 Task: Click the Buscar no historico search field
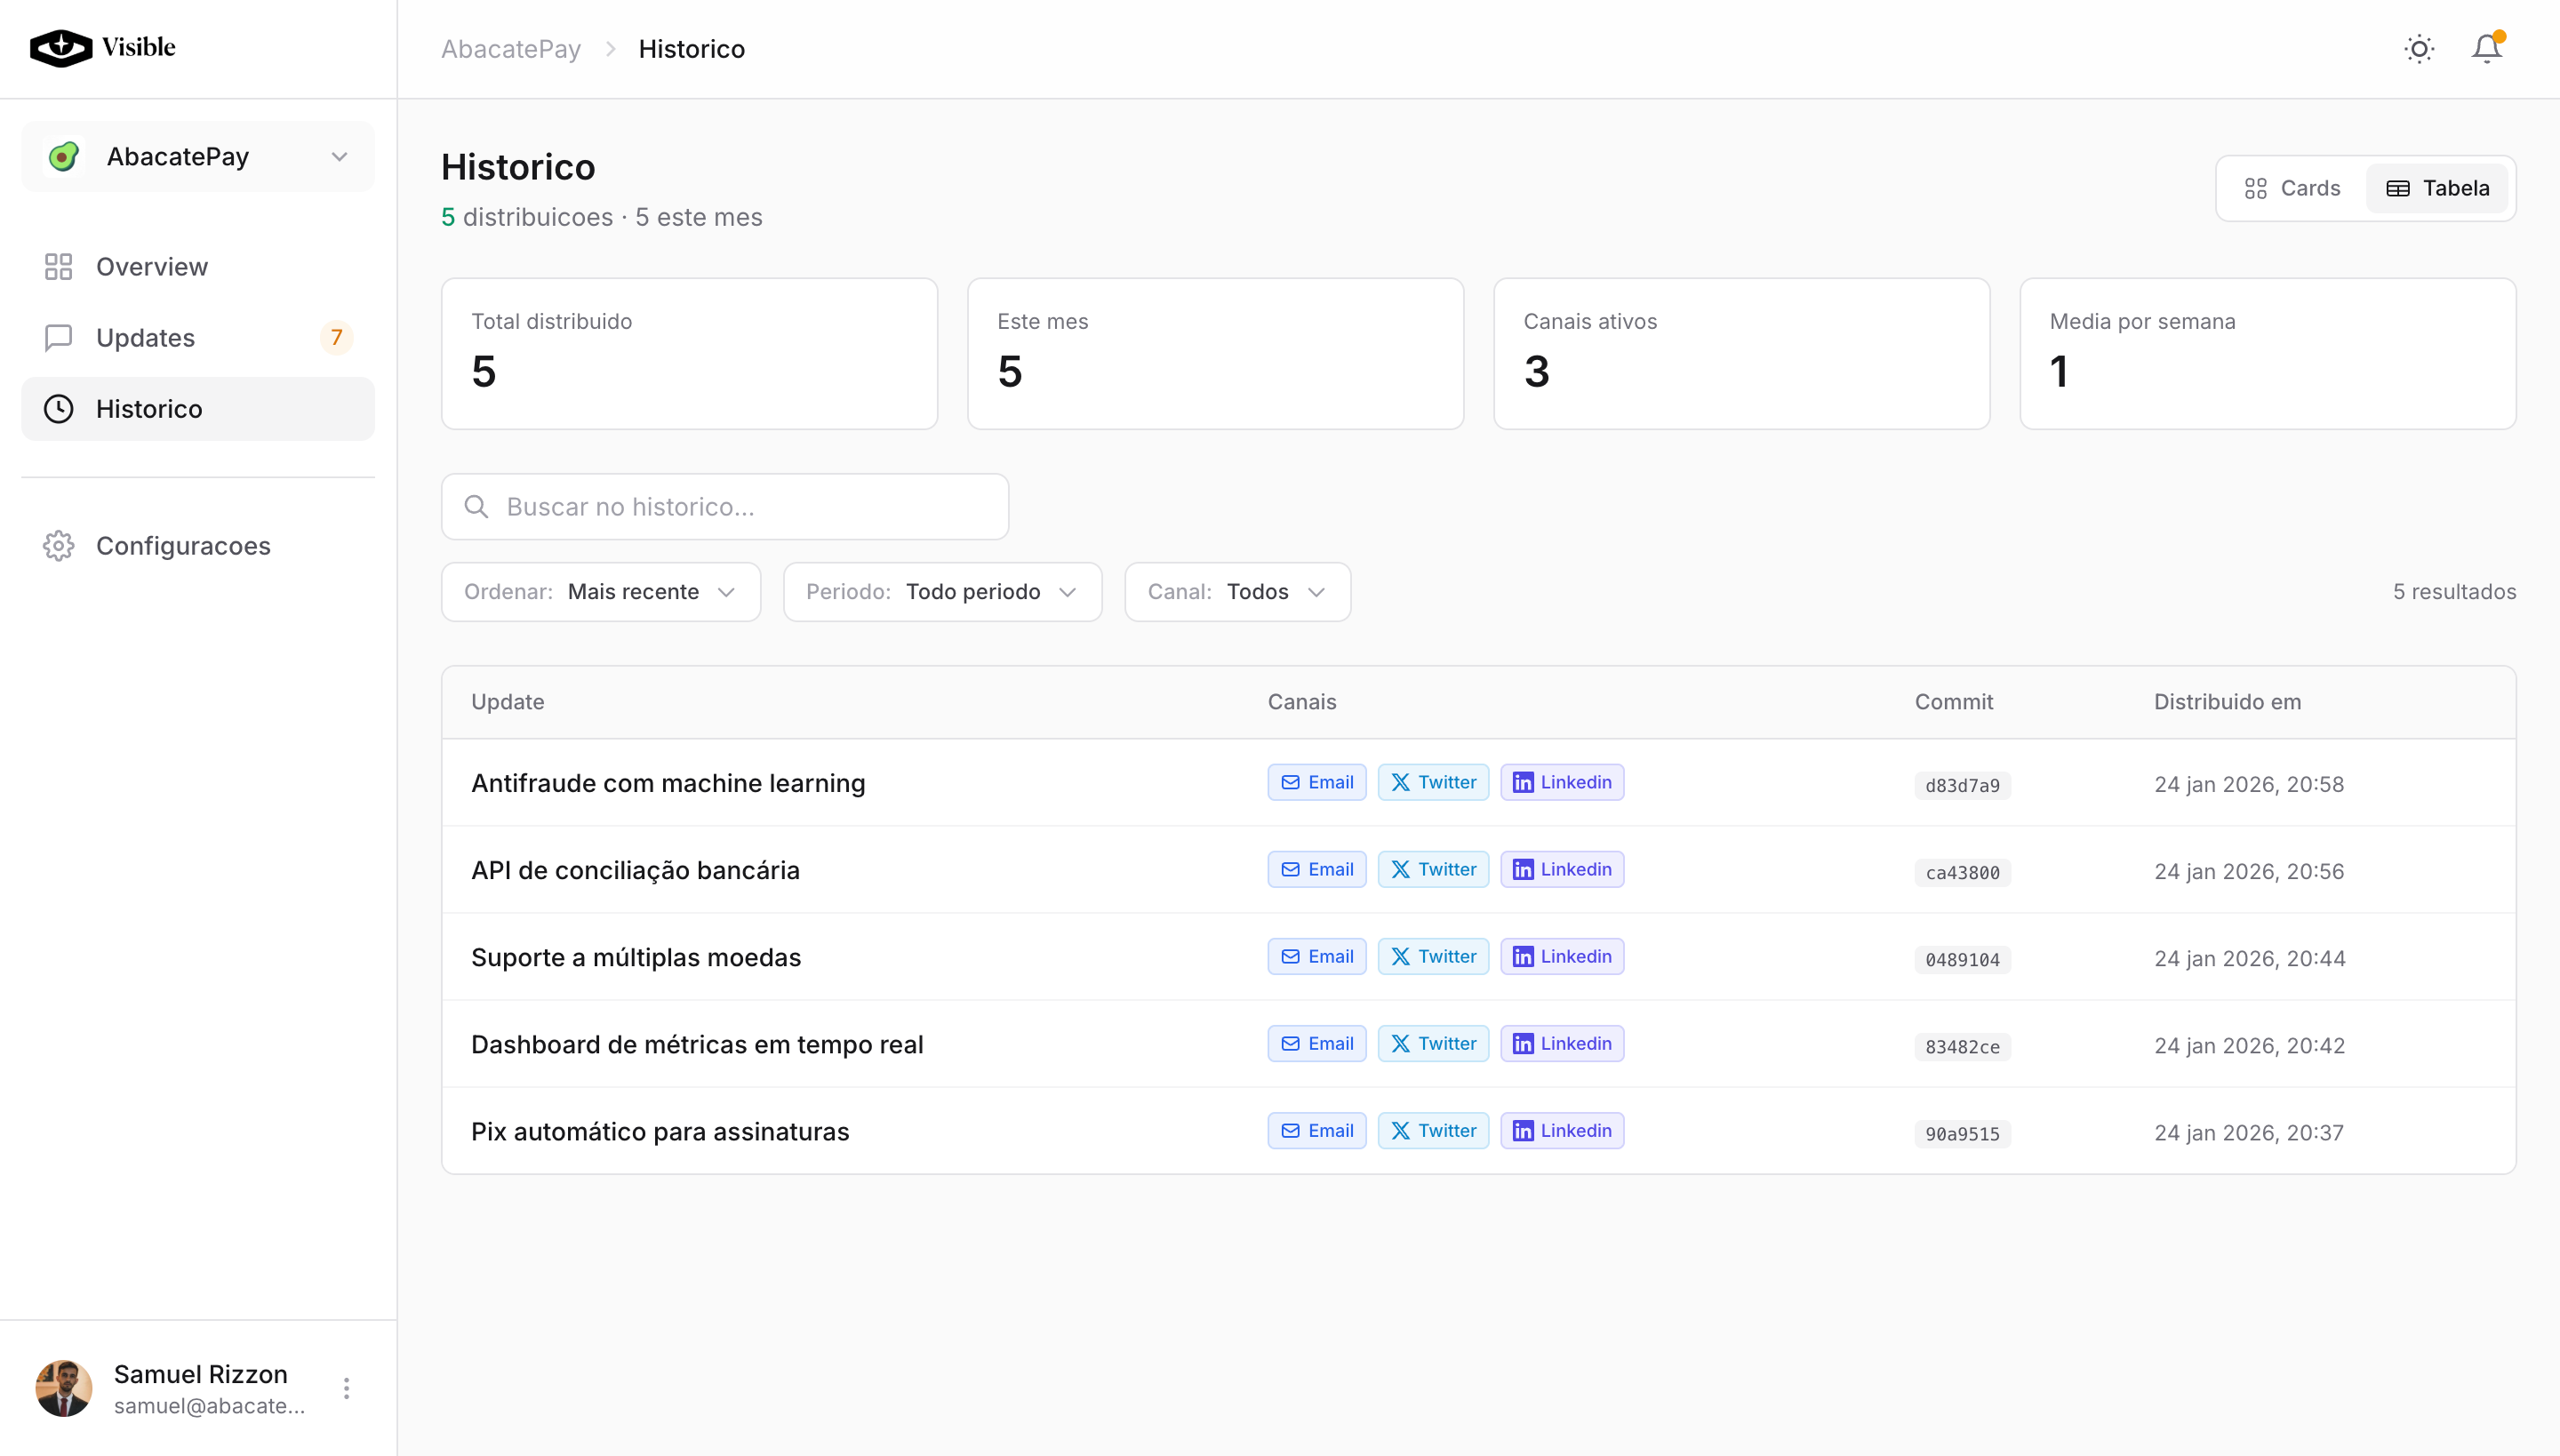pos(725,507)
